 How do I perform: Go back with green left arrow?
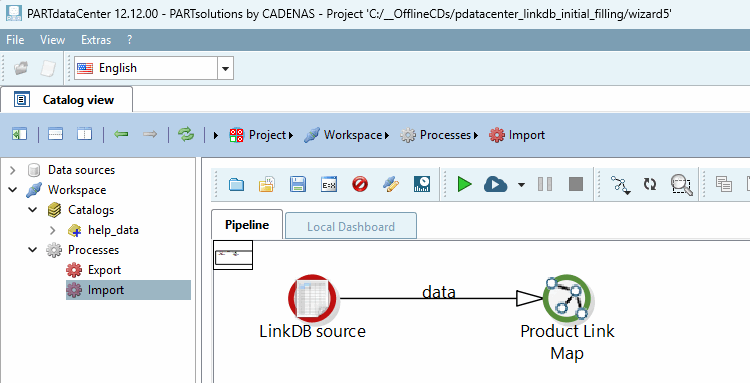coord(121,135)
